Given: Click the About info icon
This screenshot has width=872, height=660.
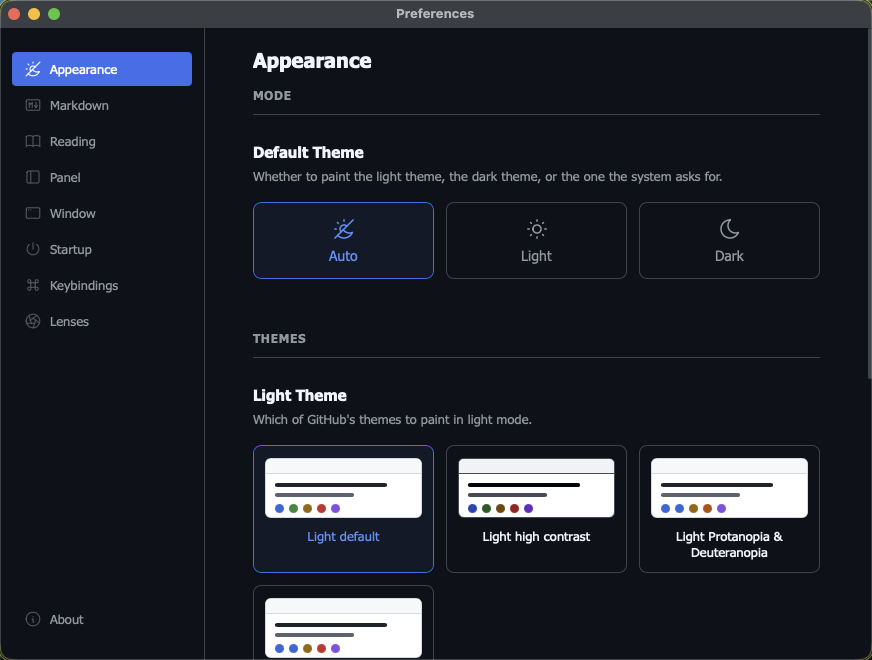Looking at the screenshot, I should tap(33, 619).
